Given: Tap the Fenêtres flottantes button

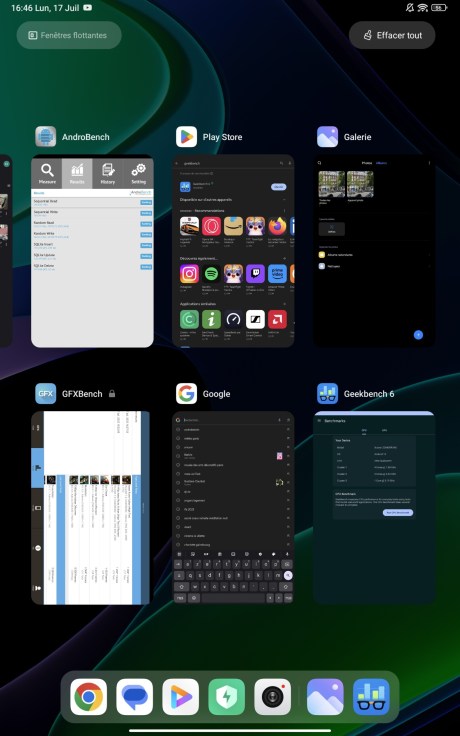Looking at the screenshot, I should coord(69,35).
